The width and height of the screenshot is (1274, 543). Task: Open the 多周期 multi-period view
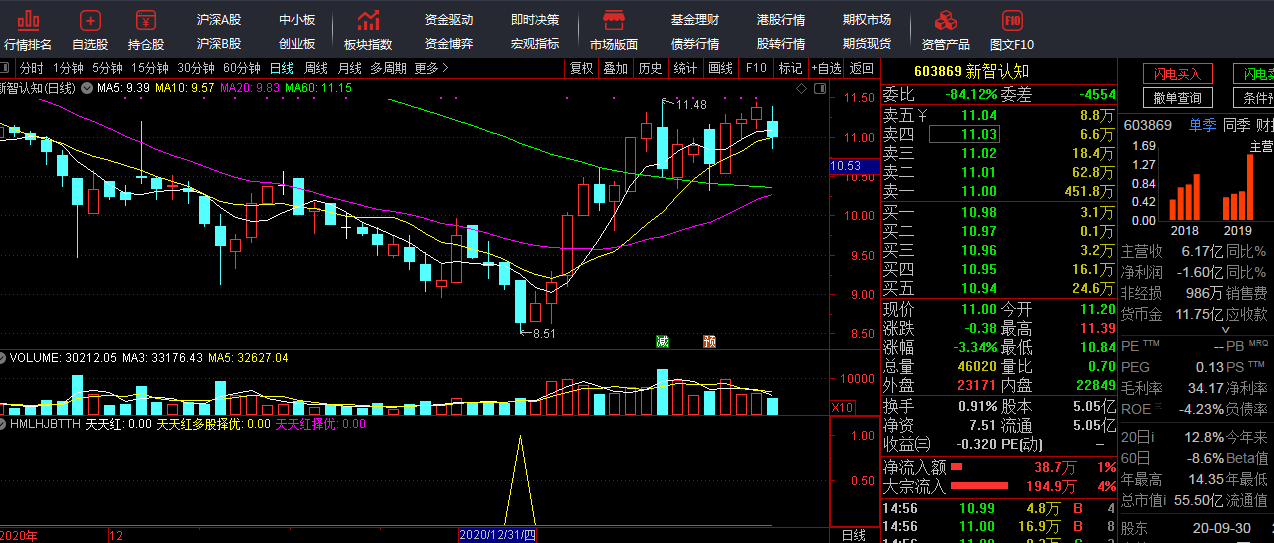(x=388, y=68)
